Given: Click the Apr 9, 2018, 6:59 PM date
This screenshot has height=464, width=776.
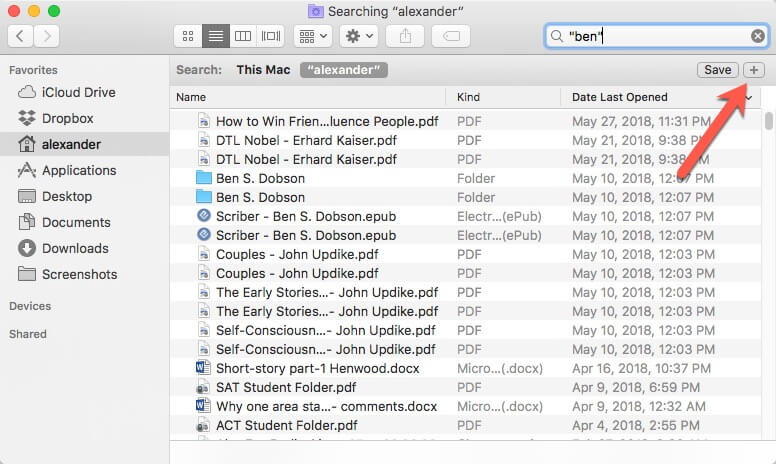Looking at the screenshot, I should coord(636,387).
